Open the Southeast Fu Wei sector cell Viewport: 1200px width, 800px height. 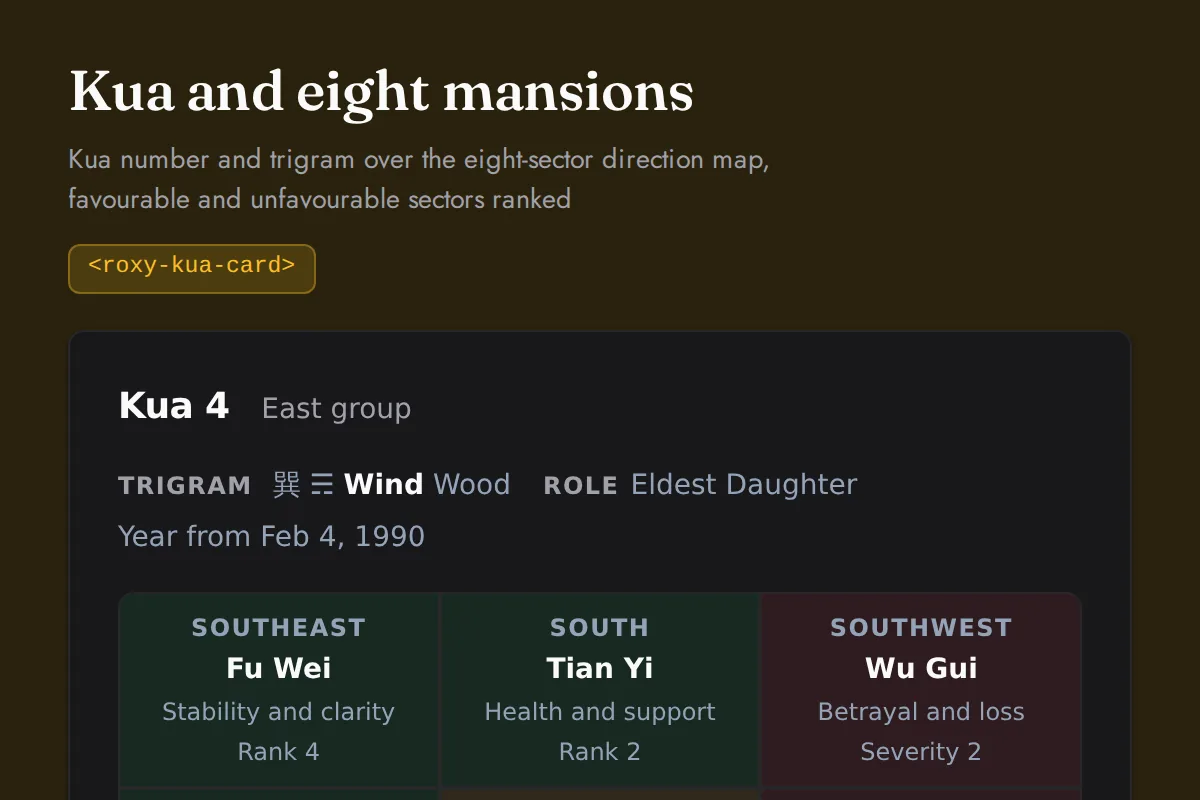(279, 690)
